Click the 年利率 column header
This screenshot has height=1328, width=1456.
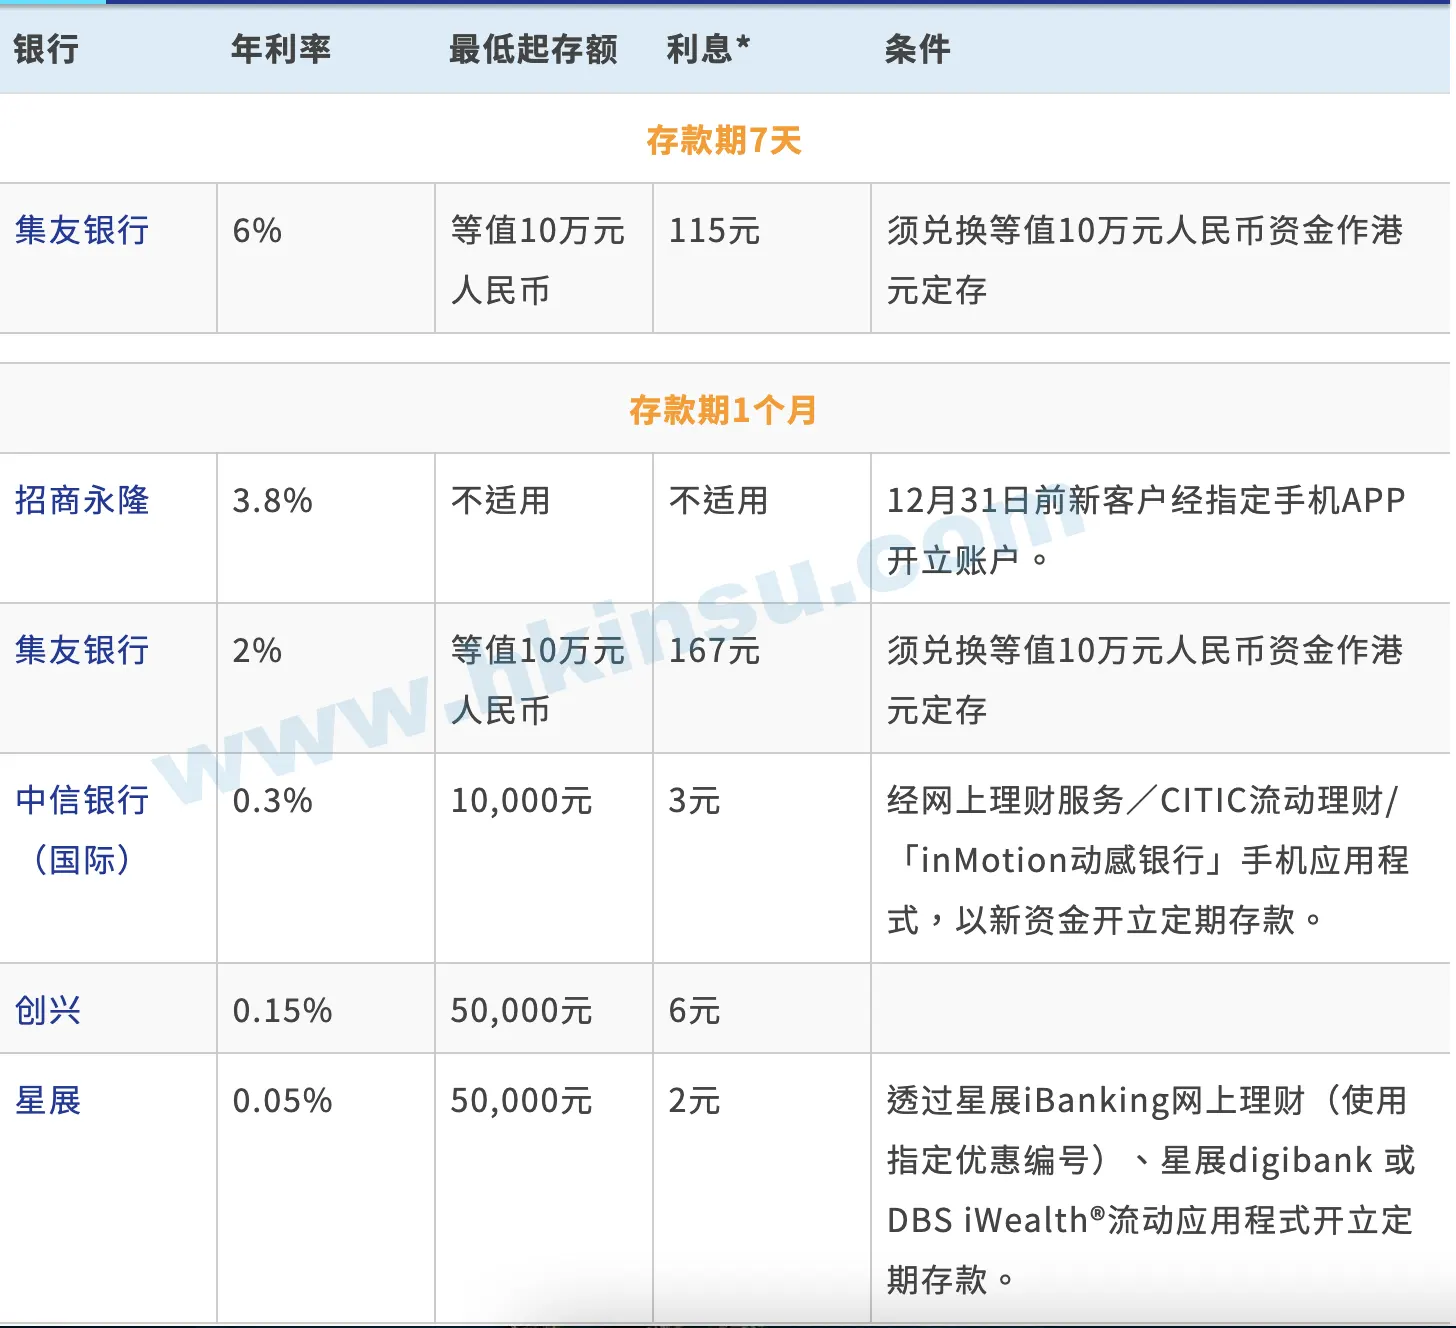(x=281, y=49)
